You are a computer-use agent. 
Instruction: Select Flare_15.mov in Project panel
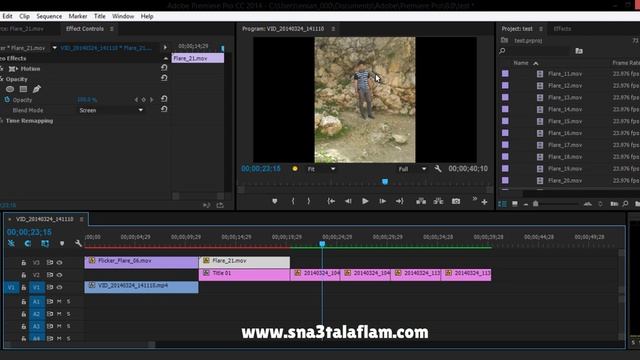click(x=565, y=121)
